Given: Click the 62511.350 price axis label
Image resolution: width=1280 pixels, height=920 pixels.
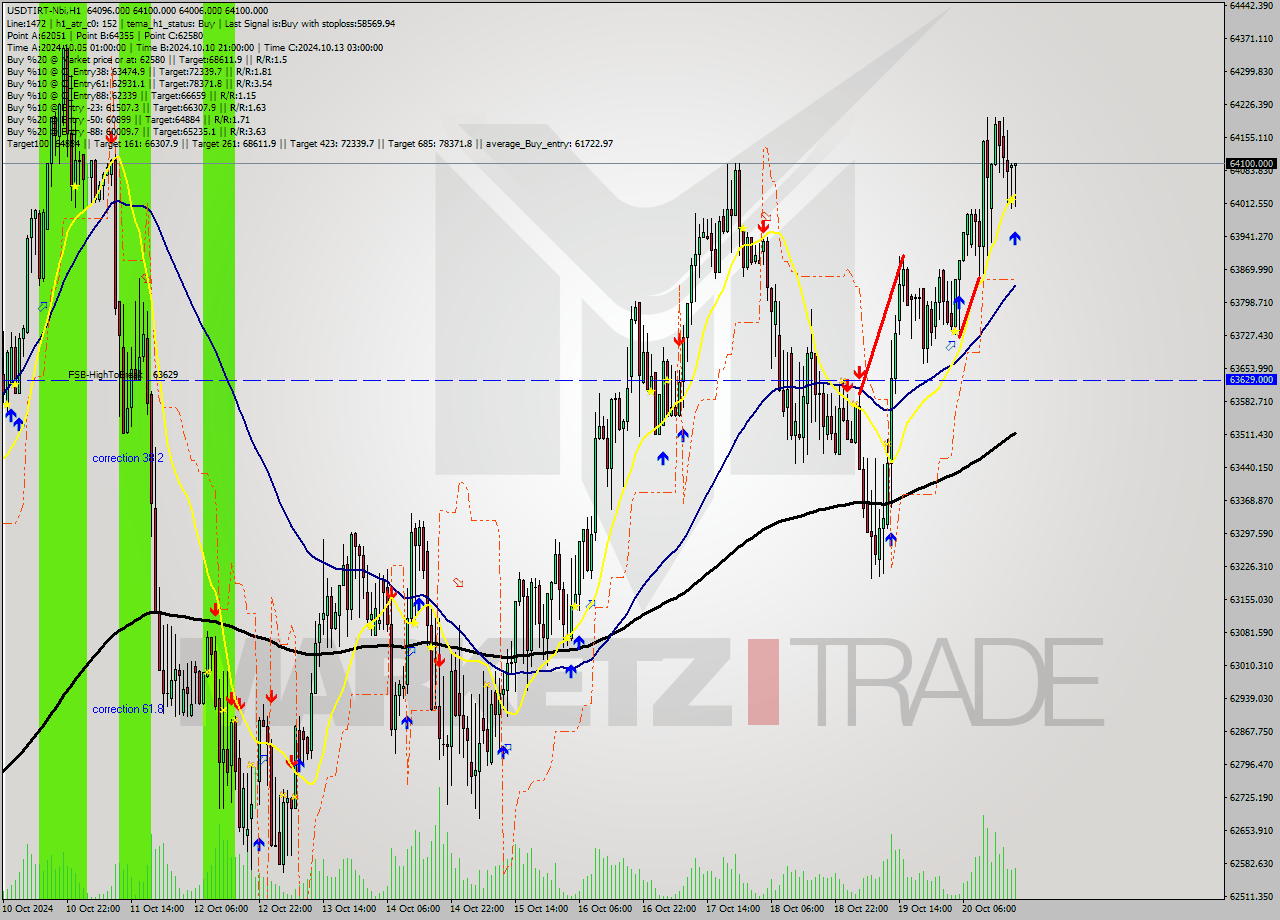Looking at the screenshot, I should (1251, 896).
